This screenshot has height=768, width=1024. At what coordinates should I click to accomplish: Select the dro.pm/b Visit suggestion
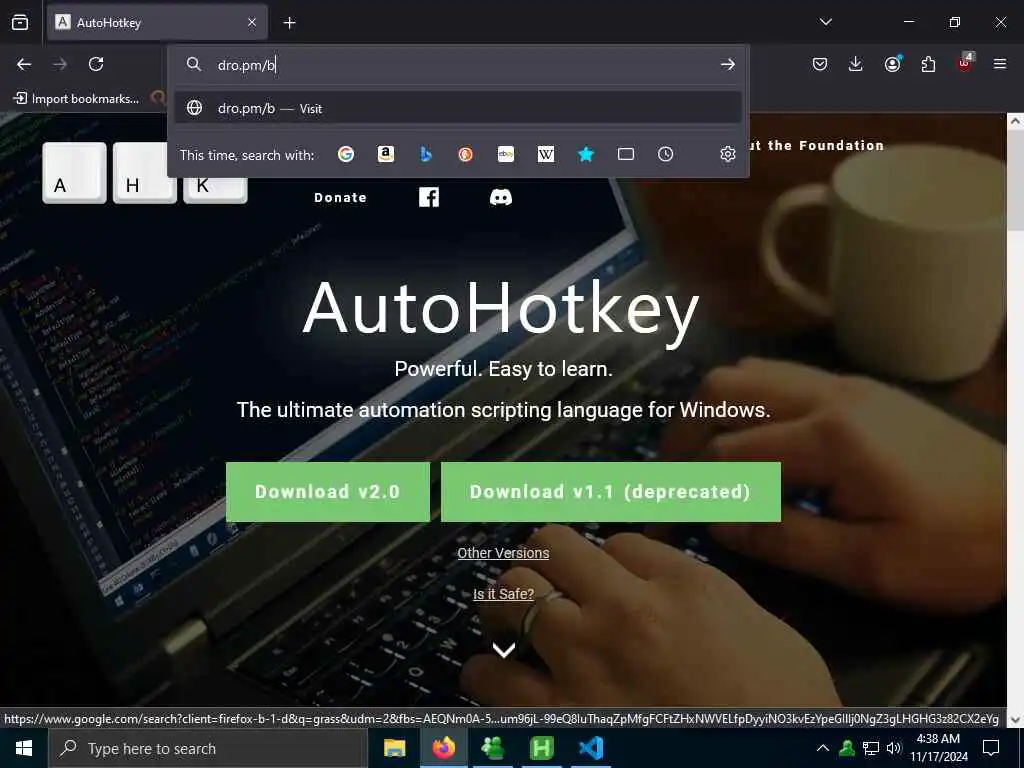(458, 108)
